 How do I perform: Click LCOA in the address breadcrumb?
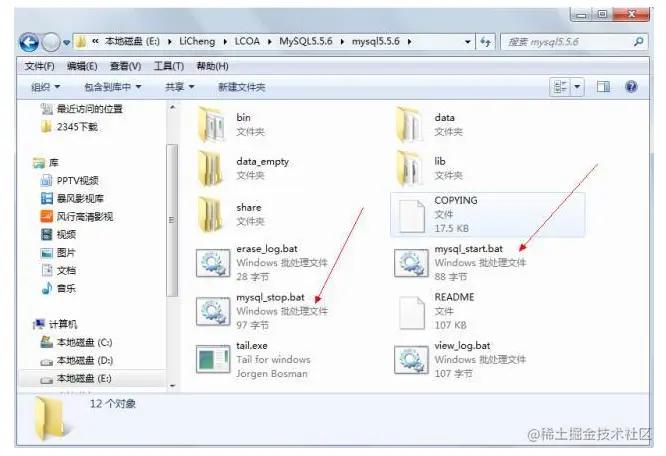(x=247, y=41)
